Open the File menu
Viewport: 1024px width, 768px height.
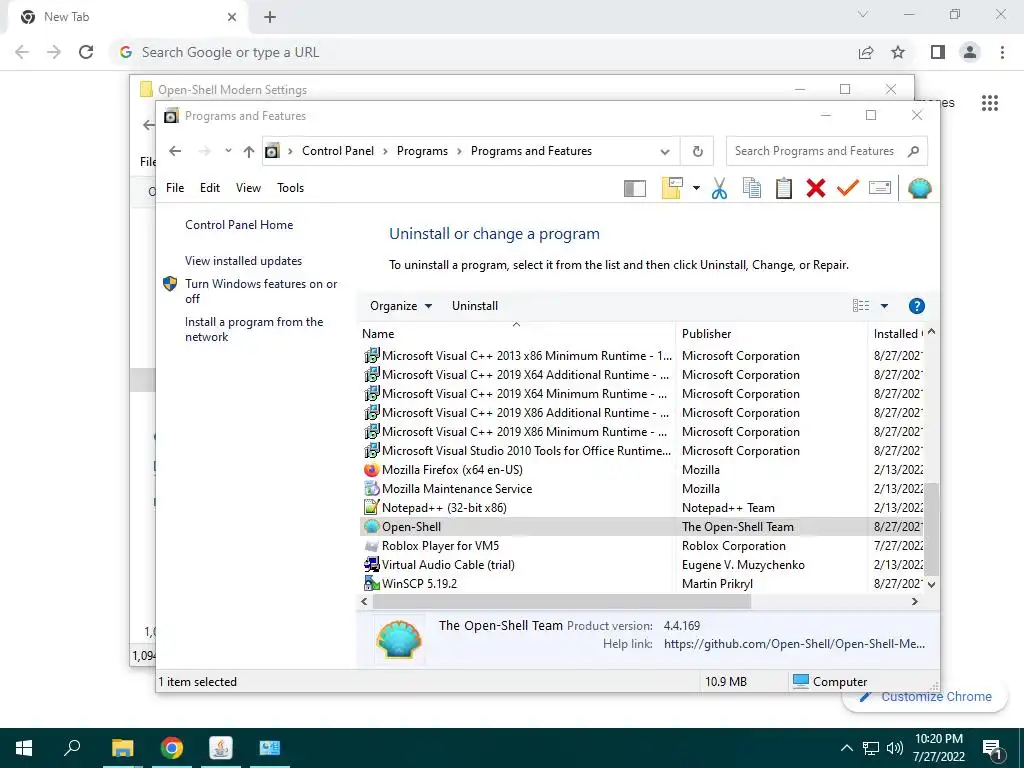[x=175, y=188]
